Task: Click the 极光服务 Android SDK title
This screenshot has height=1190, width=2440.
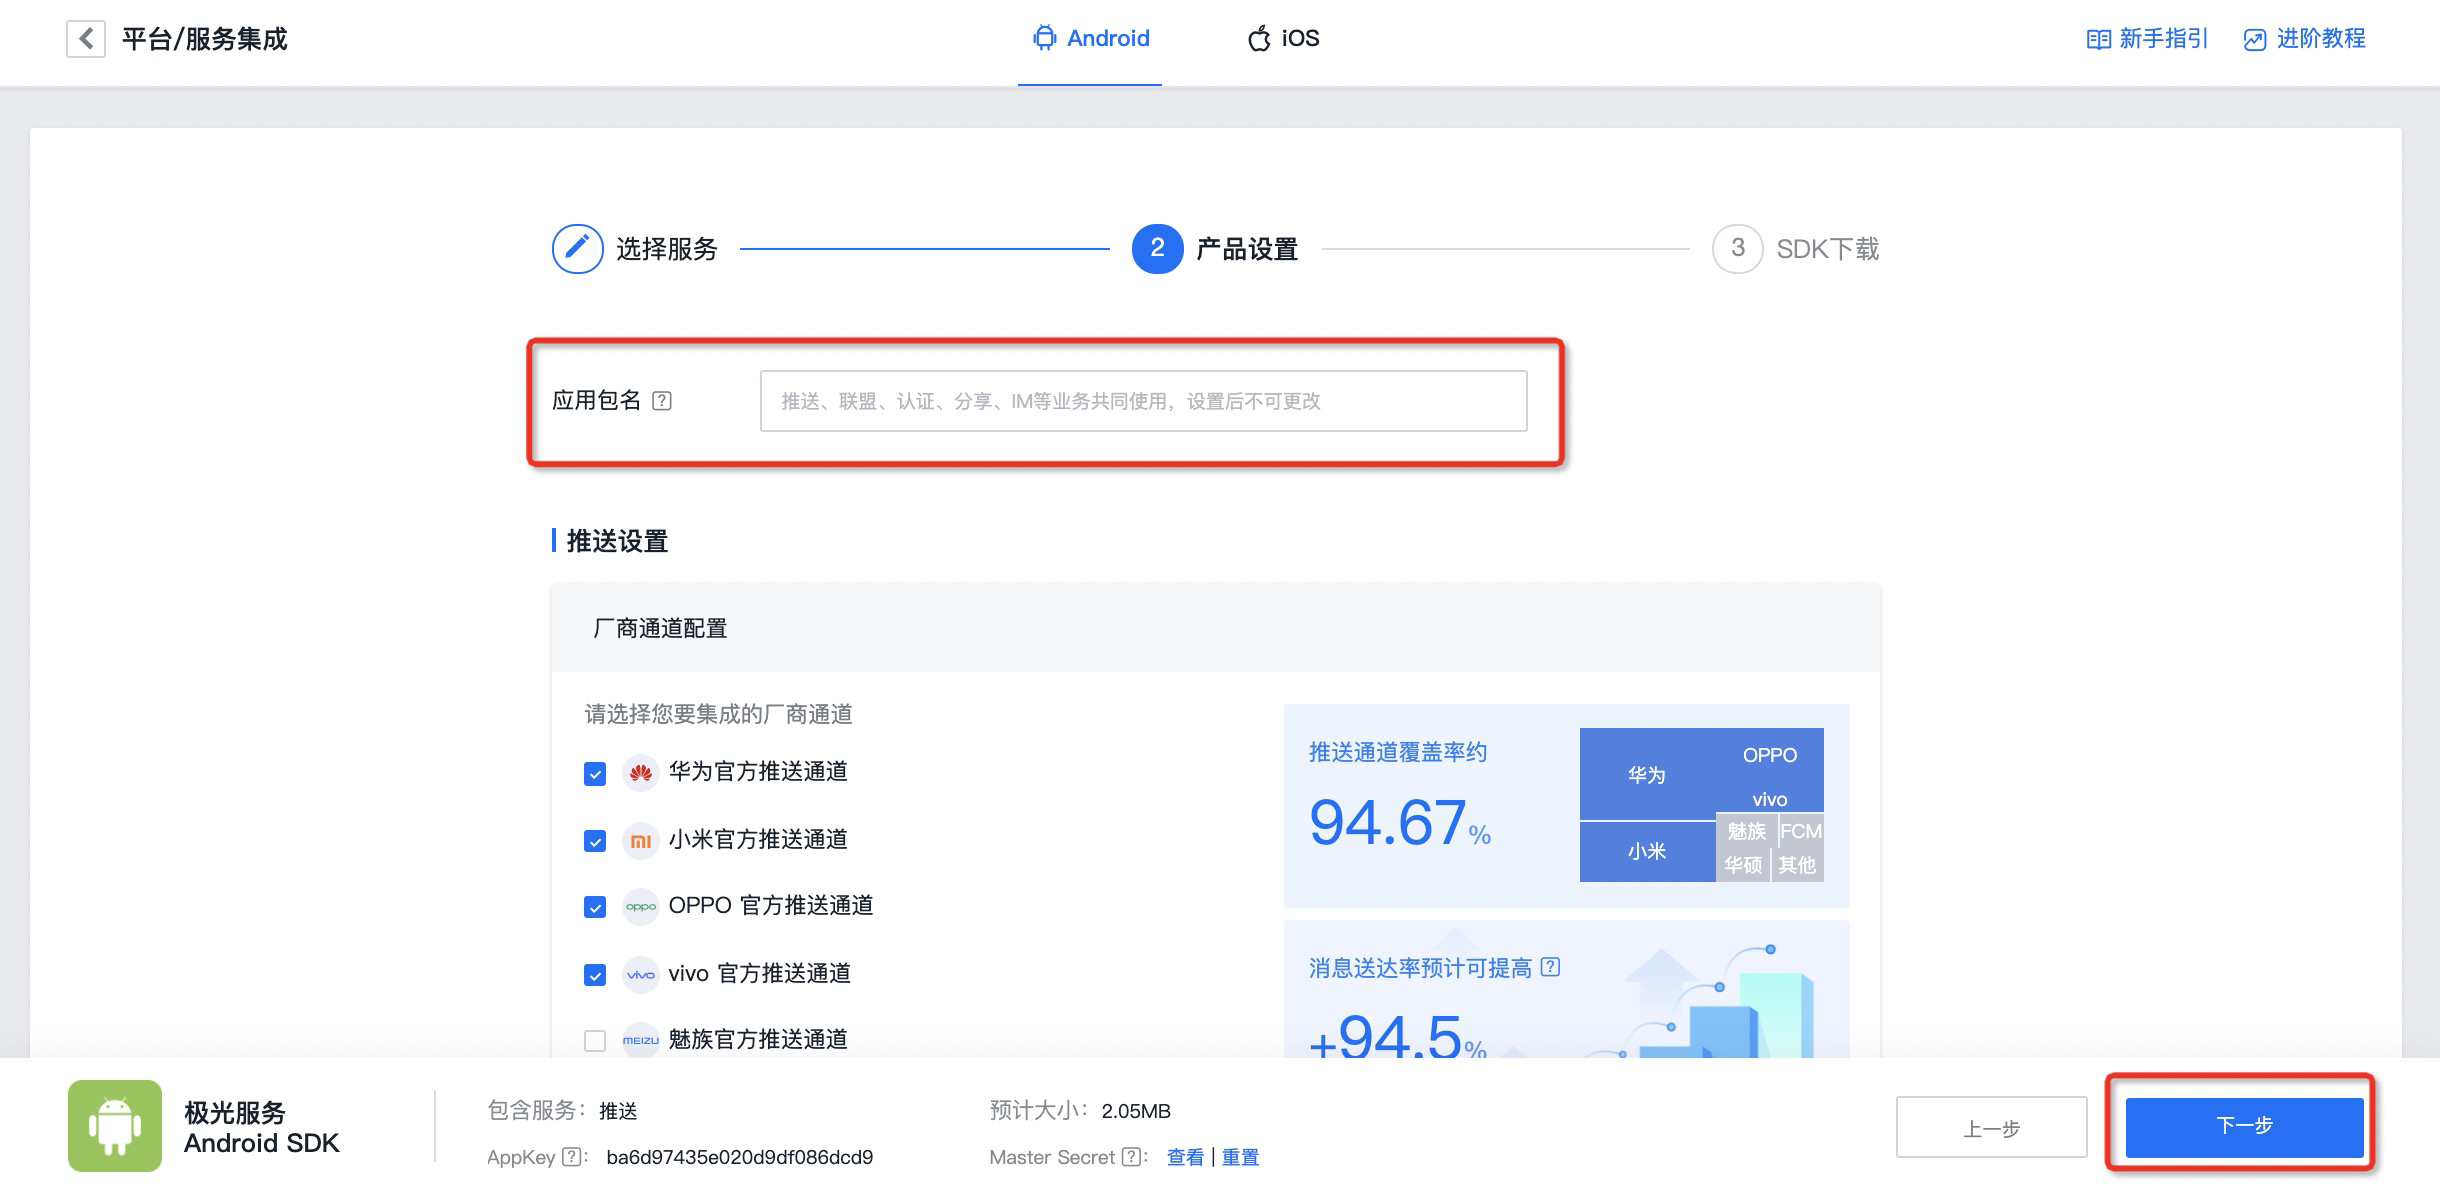Action: 261,1128
